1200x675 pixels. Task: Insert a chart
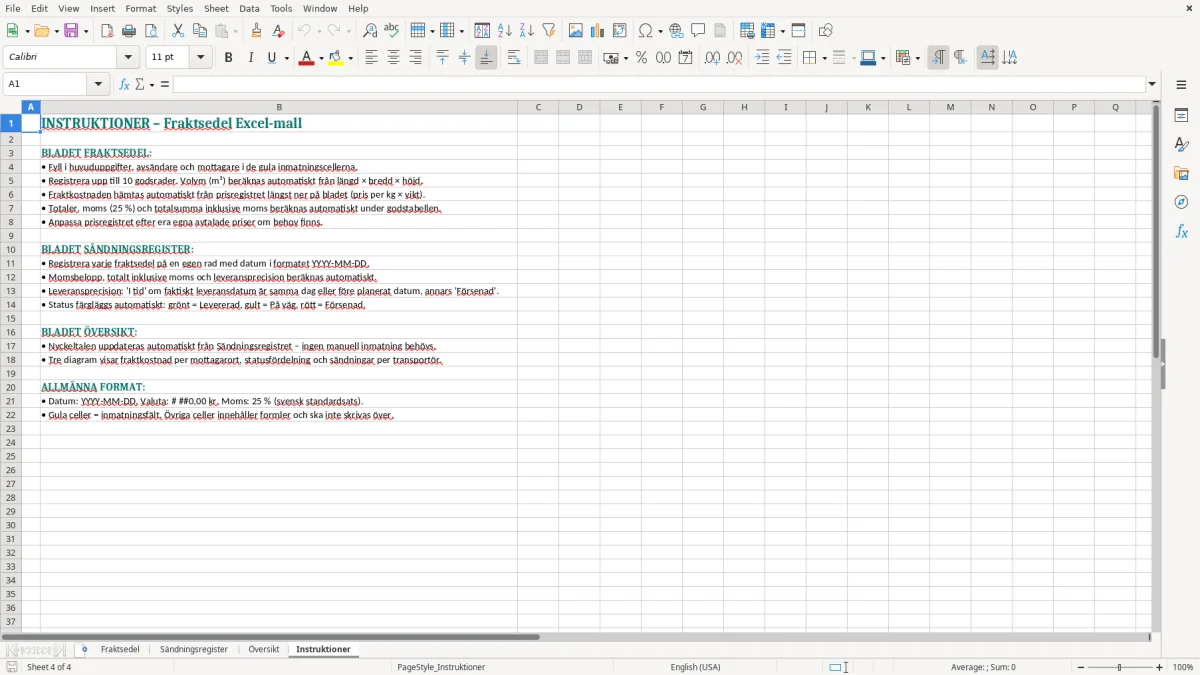pos(598,31)
